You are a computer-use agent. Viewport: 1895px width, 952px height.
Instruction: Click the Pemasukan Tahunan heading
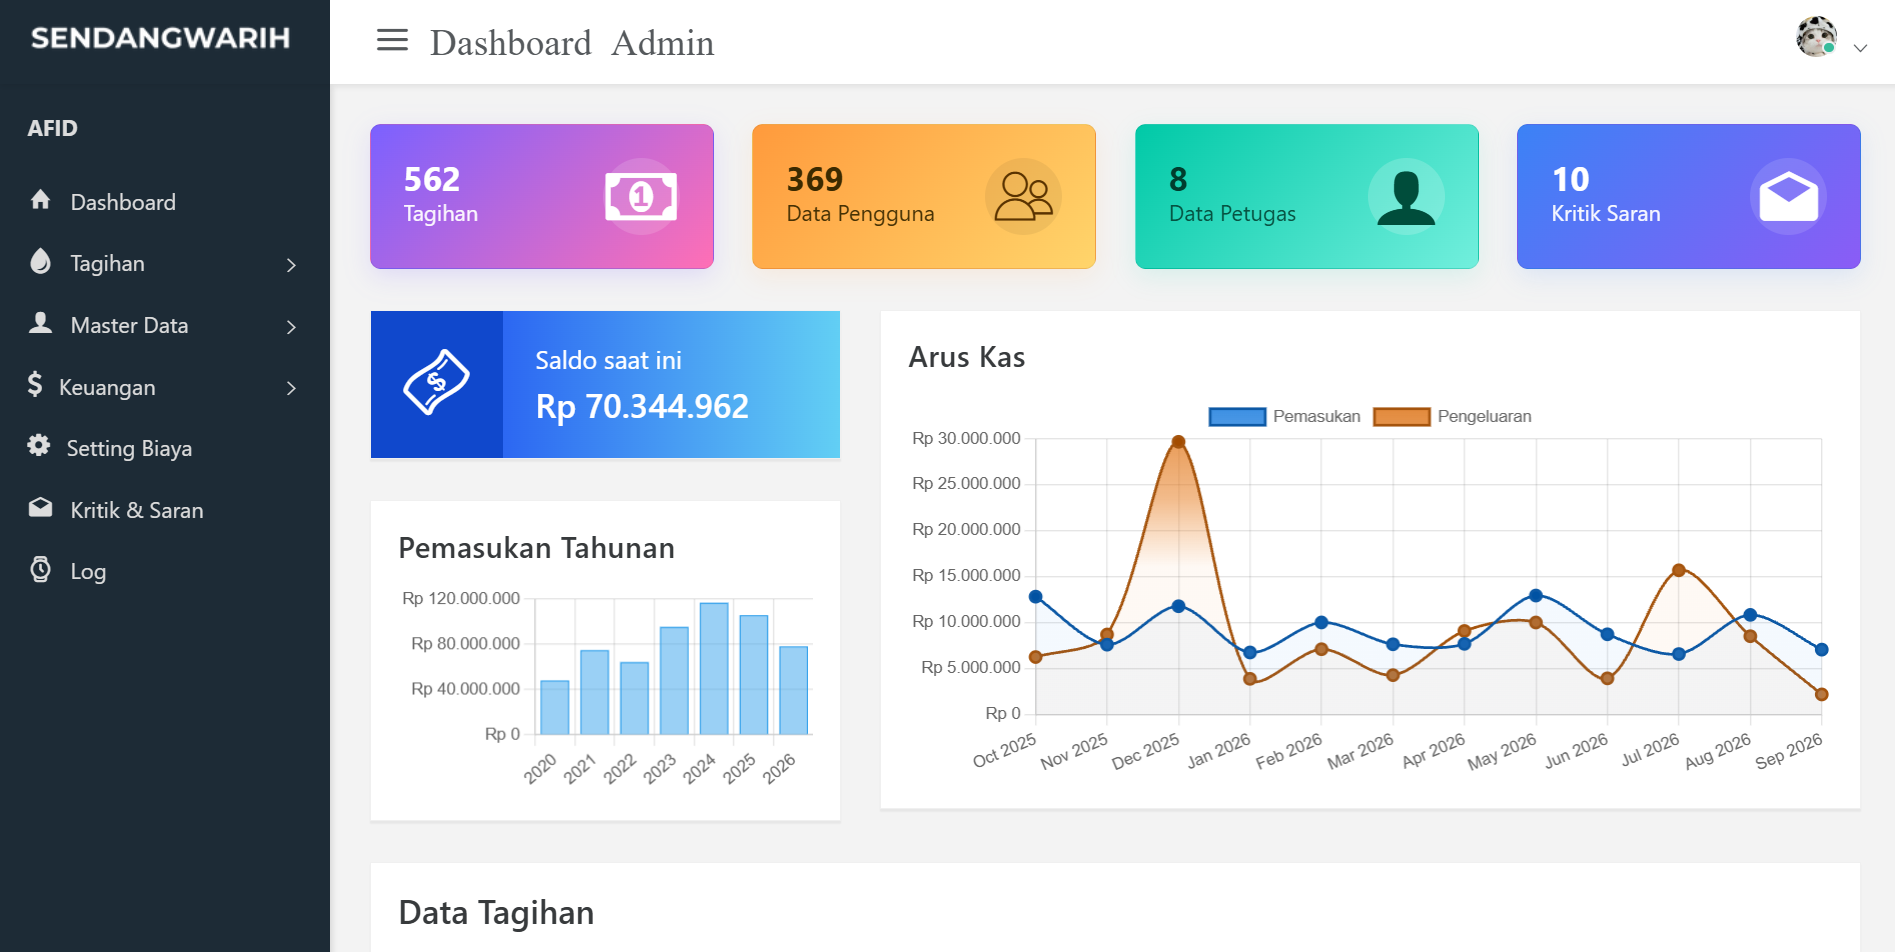(x=537, y=548)
